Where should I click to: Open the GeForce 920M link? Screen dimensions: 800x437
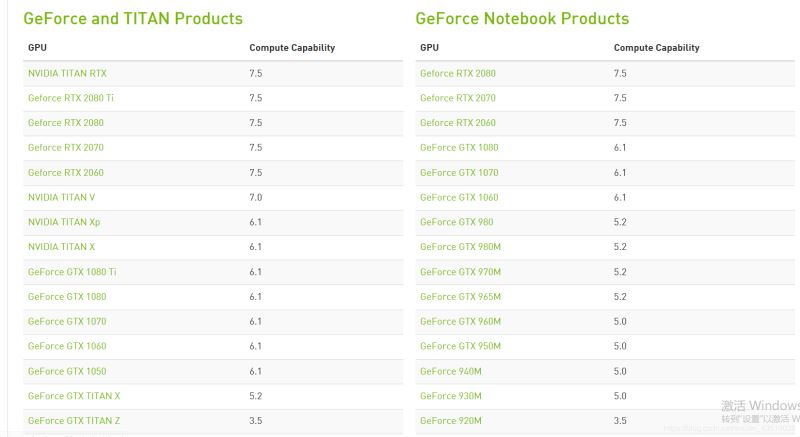pyautogui.click(x=450, y=421)
